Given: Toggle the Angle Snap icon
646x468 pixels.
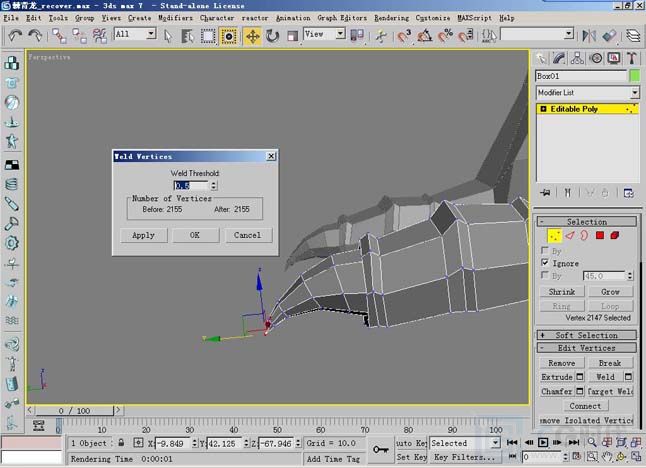Looking at the screenshot, I should pos(424,36).
